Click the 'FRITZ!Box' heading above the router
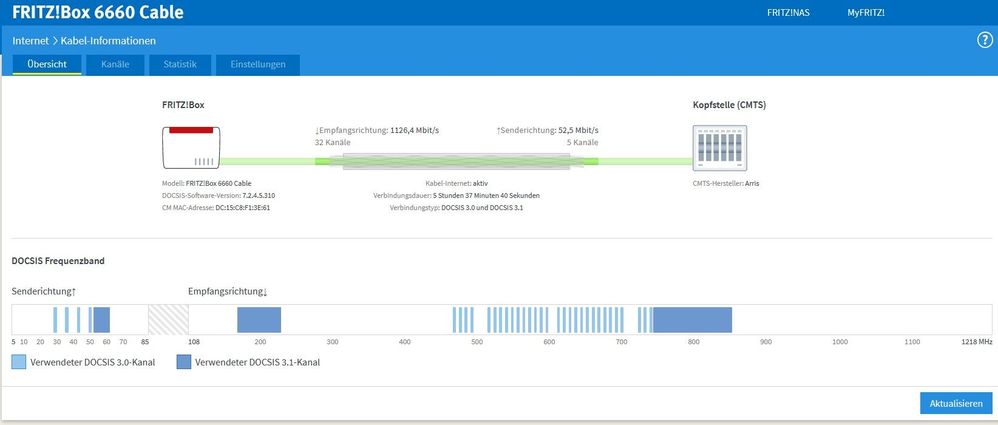998x425 pixels. point(183,105)
